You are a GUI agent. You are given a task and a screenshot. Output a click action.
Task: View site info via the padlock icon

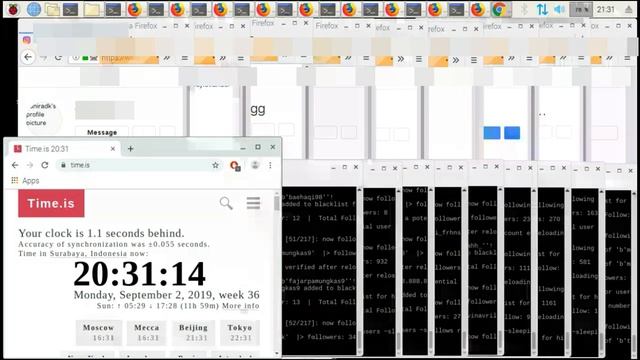(x=63, y=165)
